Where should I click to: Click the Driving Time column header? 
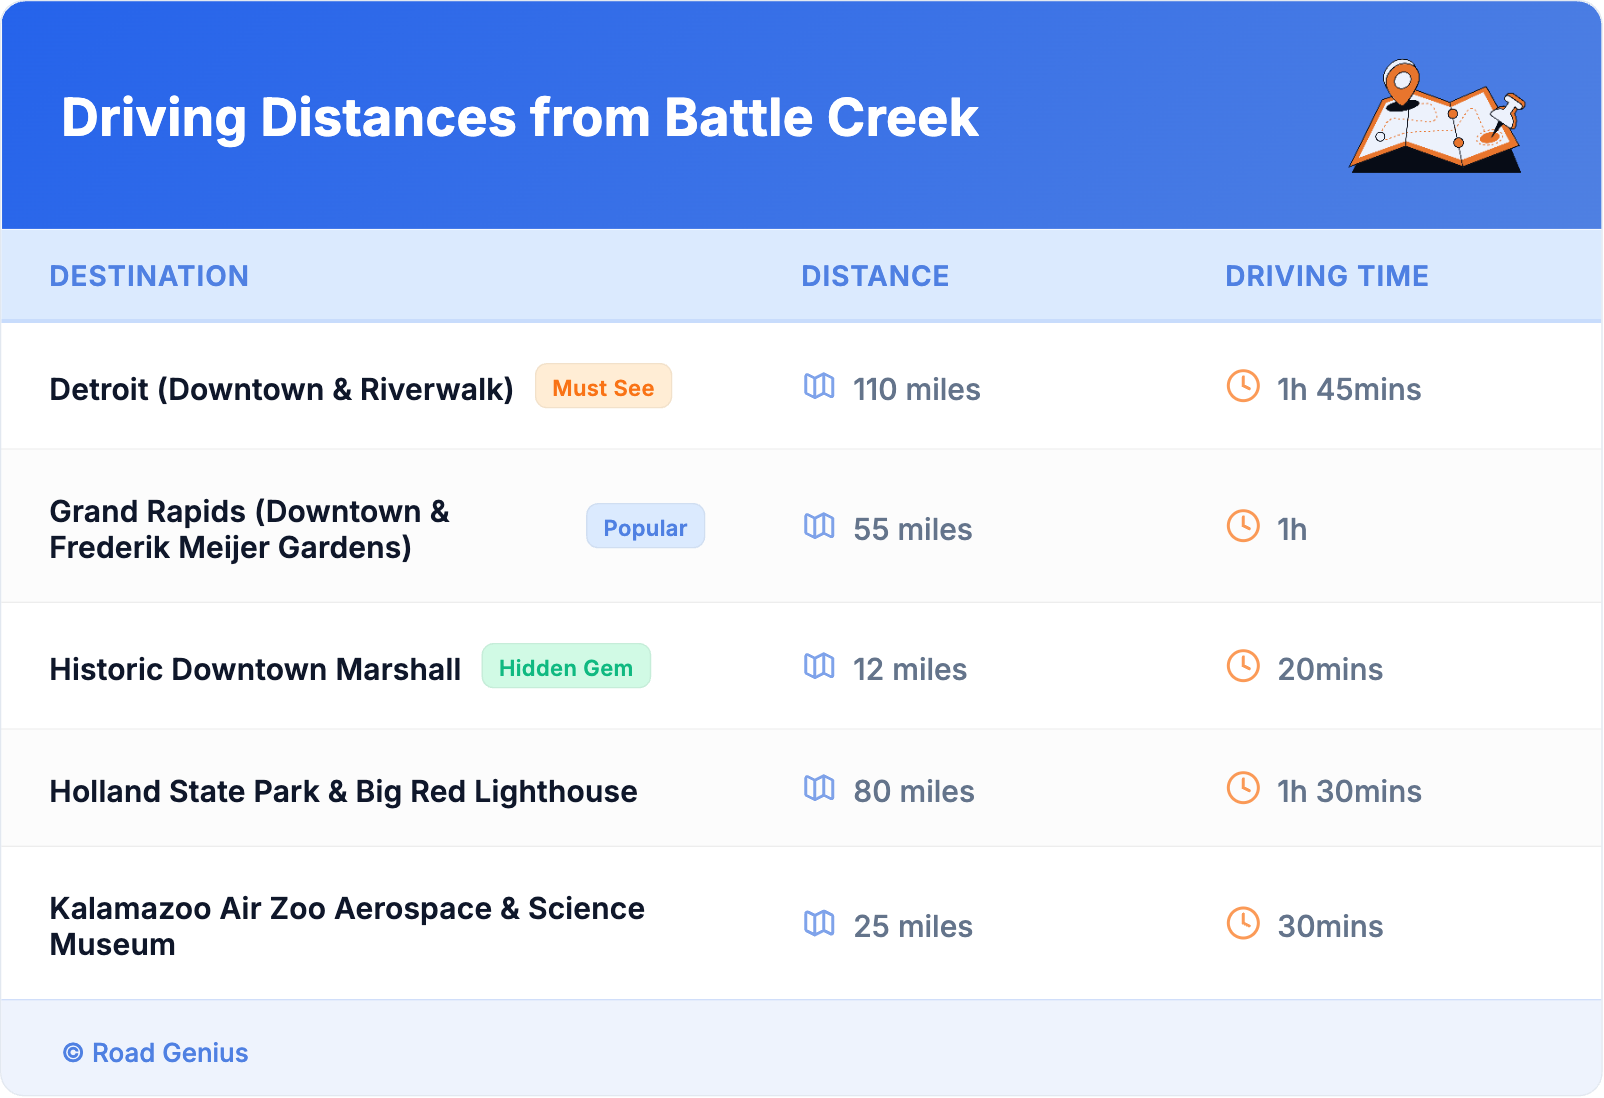1327,276
